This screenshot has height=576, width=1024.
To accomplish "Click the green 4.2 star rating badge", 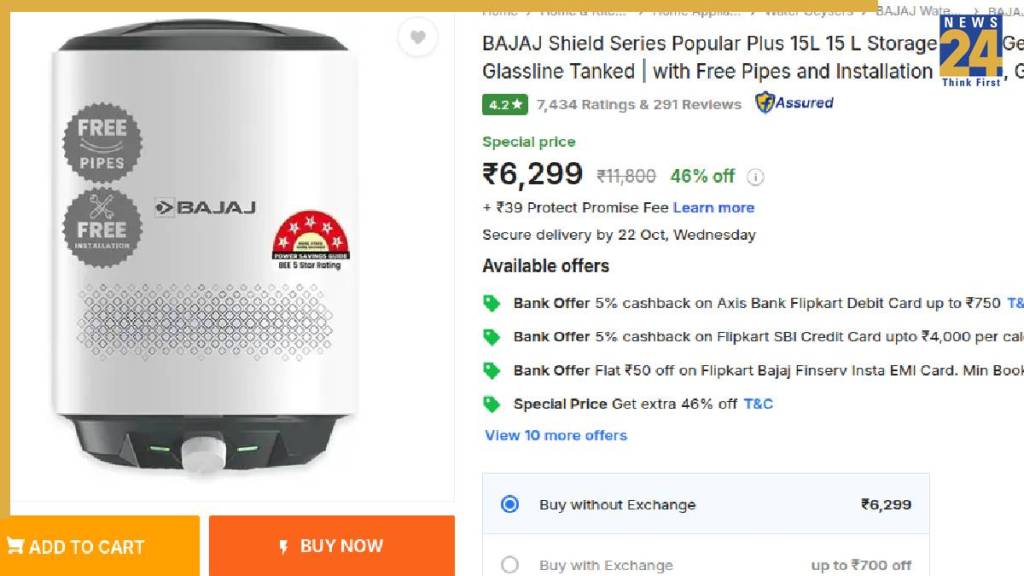I will click(505, 104).
